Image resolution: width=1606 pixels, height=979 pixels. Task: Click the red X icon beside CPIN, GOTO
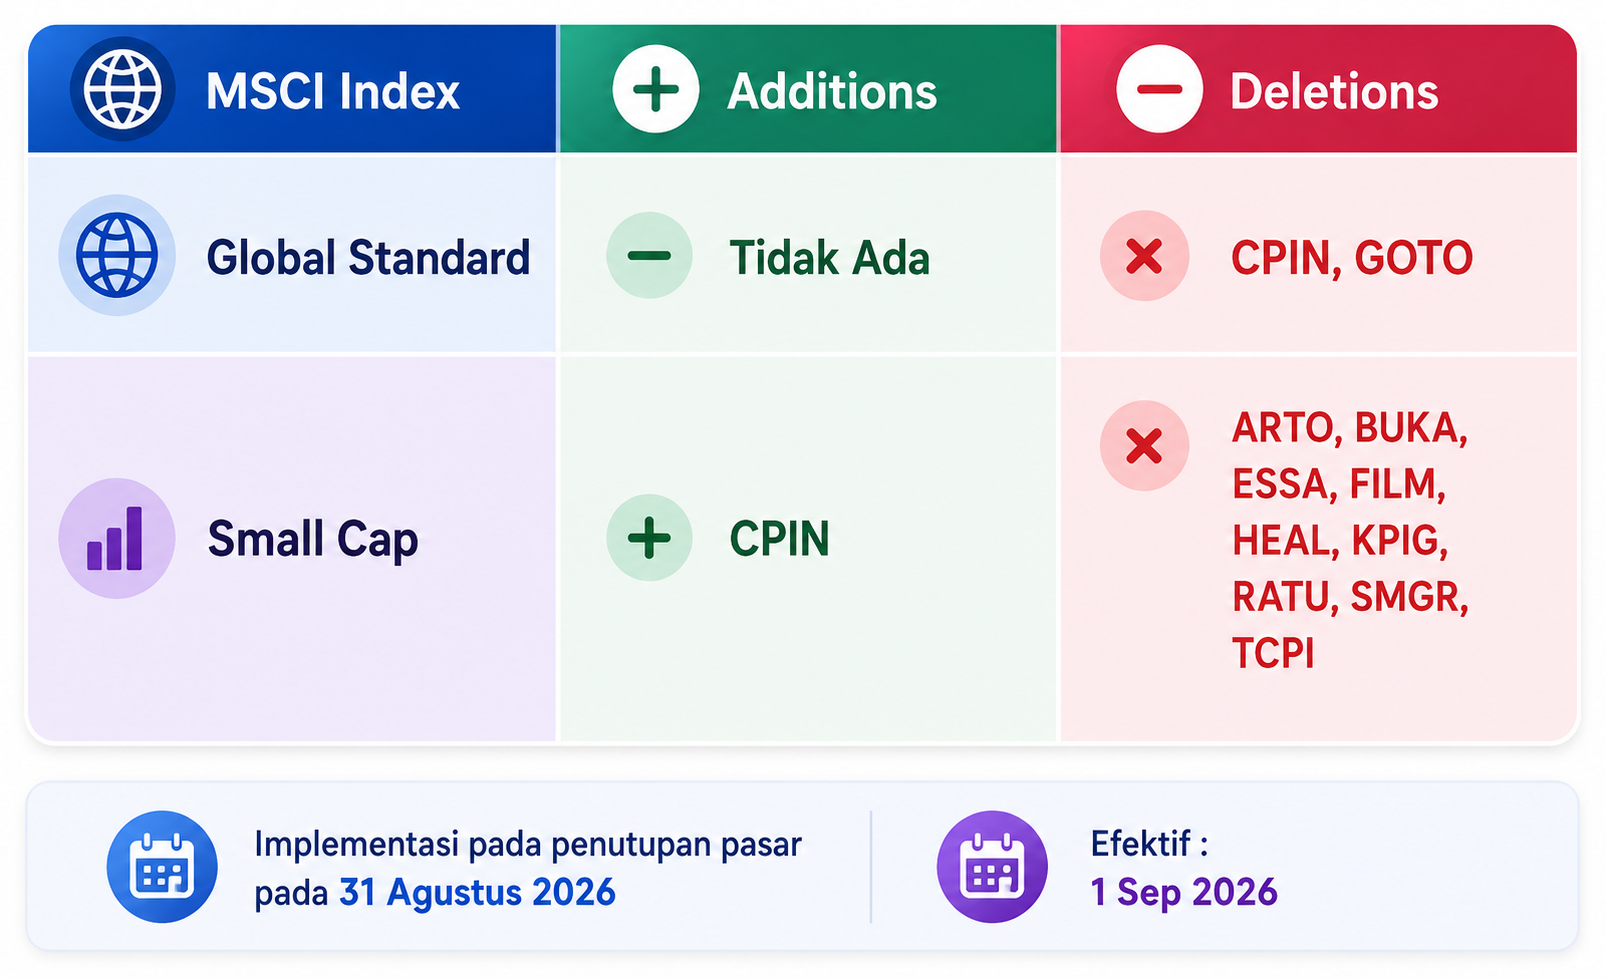1144,256
